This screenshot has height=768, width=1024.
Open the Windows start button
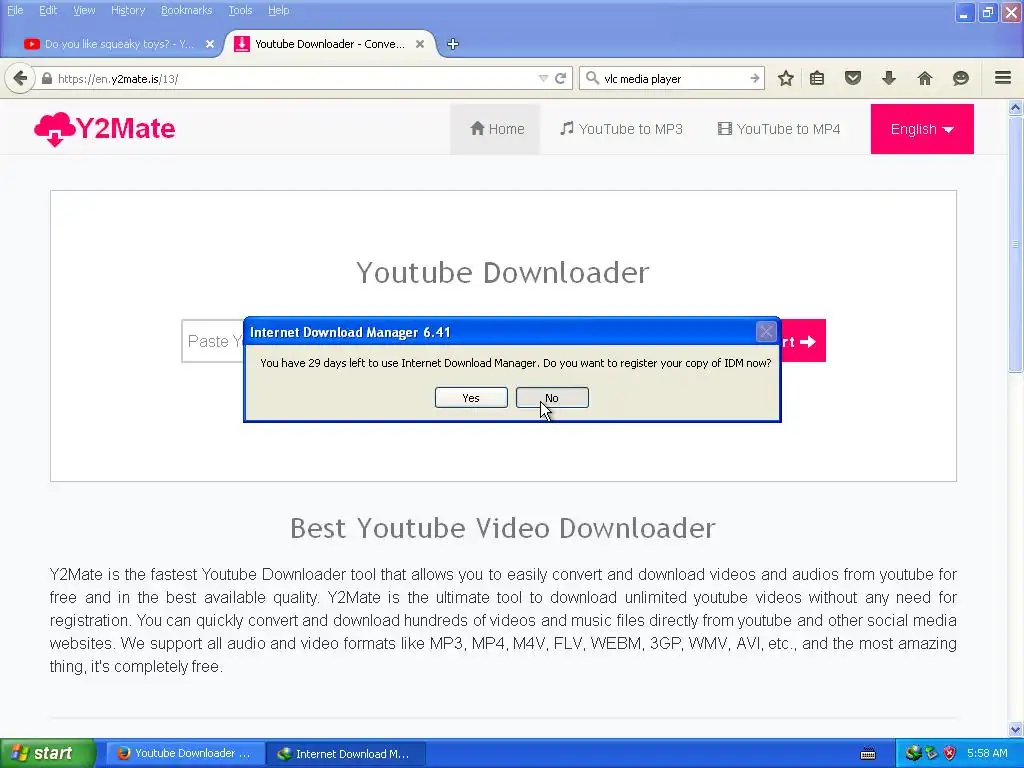[x=48, y=754]
